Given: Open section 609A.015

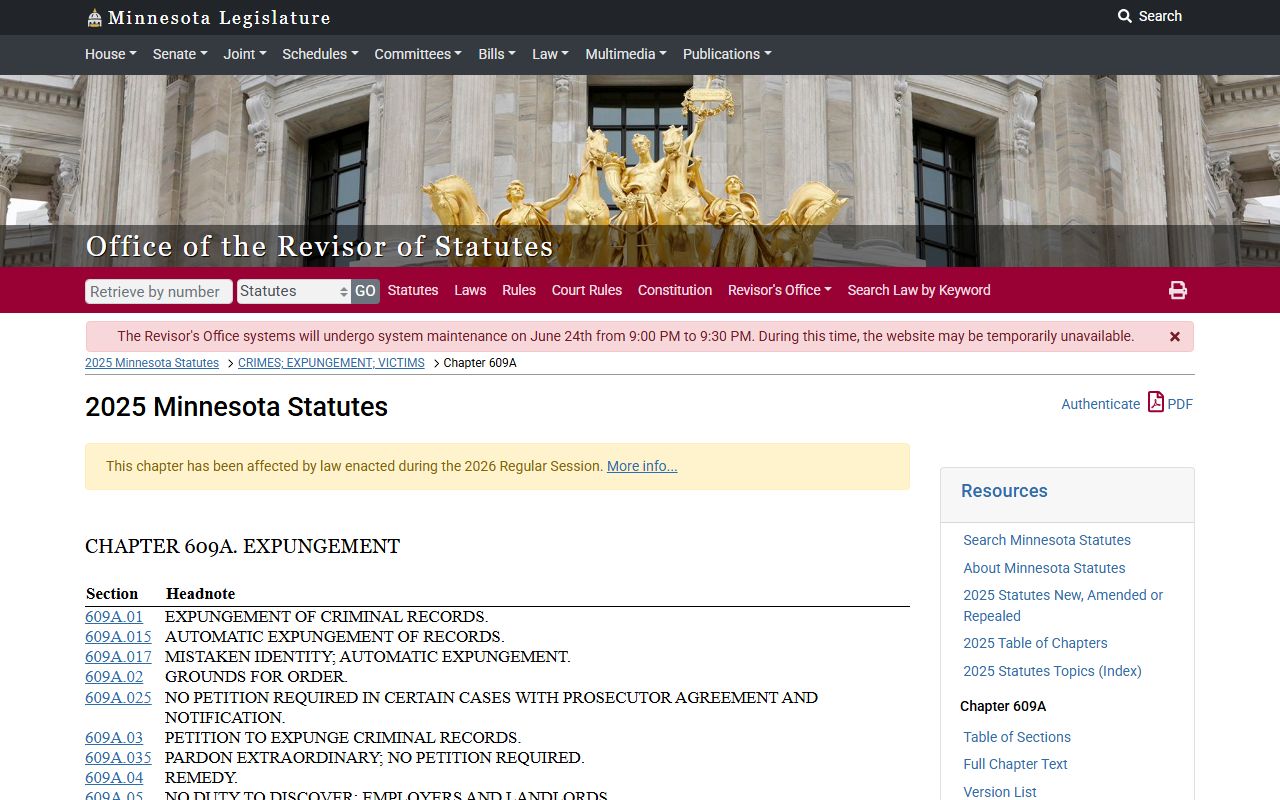Looking at the screenshot, I should (118, 637).
